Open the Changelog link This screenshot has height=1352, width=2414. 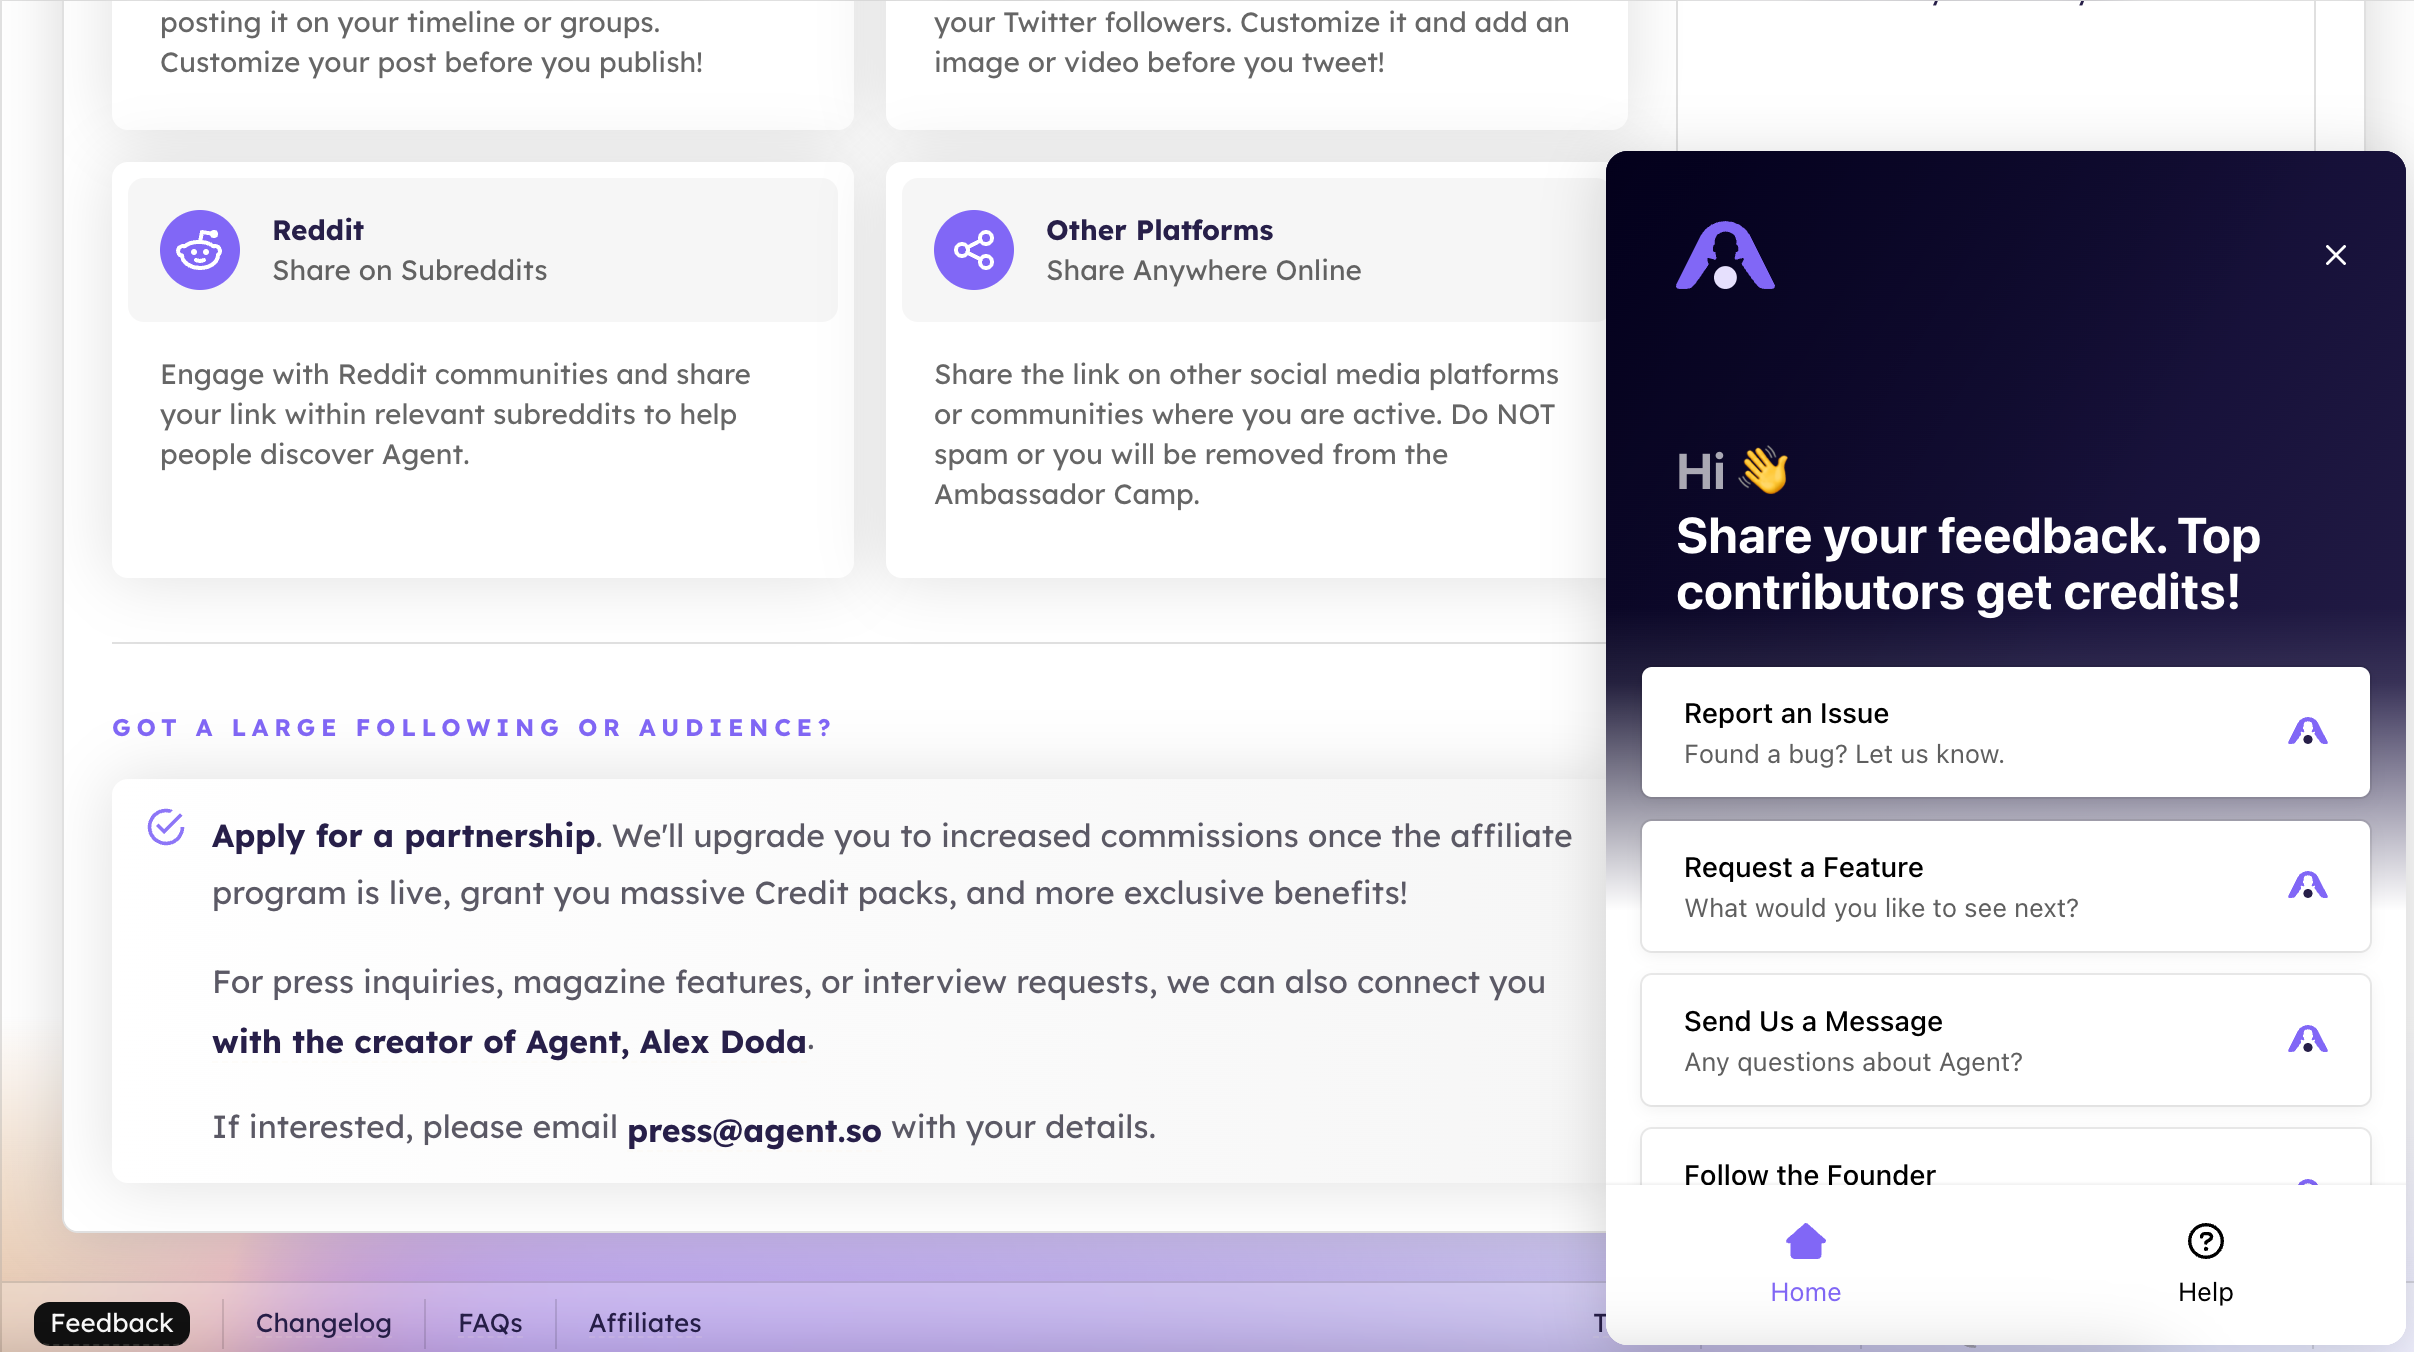[324, 1323]
